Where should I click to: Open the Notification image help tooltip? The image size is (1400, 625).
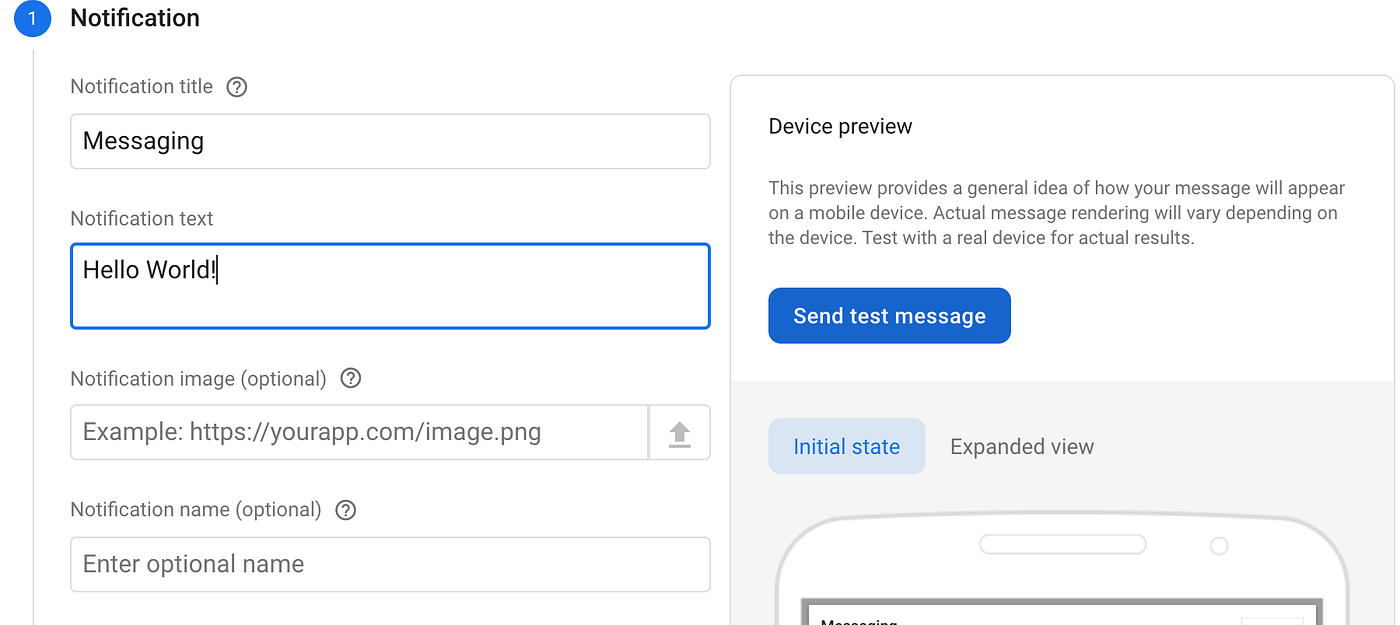click(350, 378)
